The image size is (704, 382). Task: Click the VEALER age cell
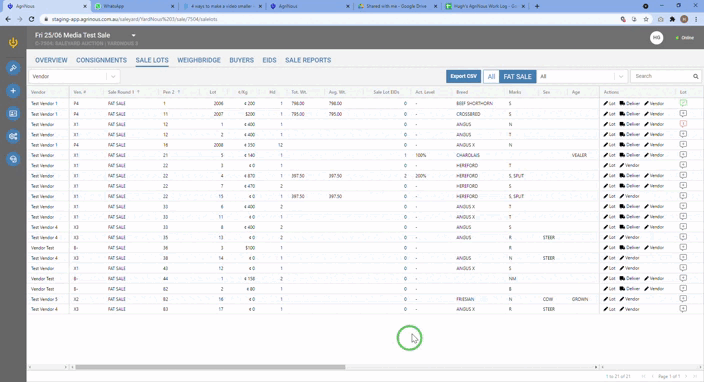pyautogui.click(x=579, y=155)
